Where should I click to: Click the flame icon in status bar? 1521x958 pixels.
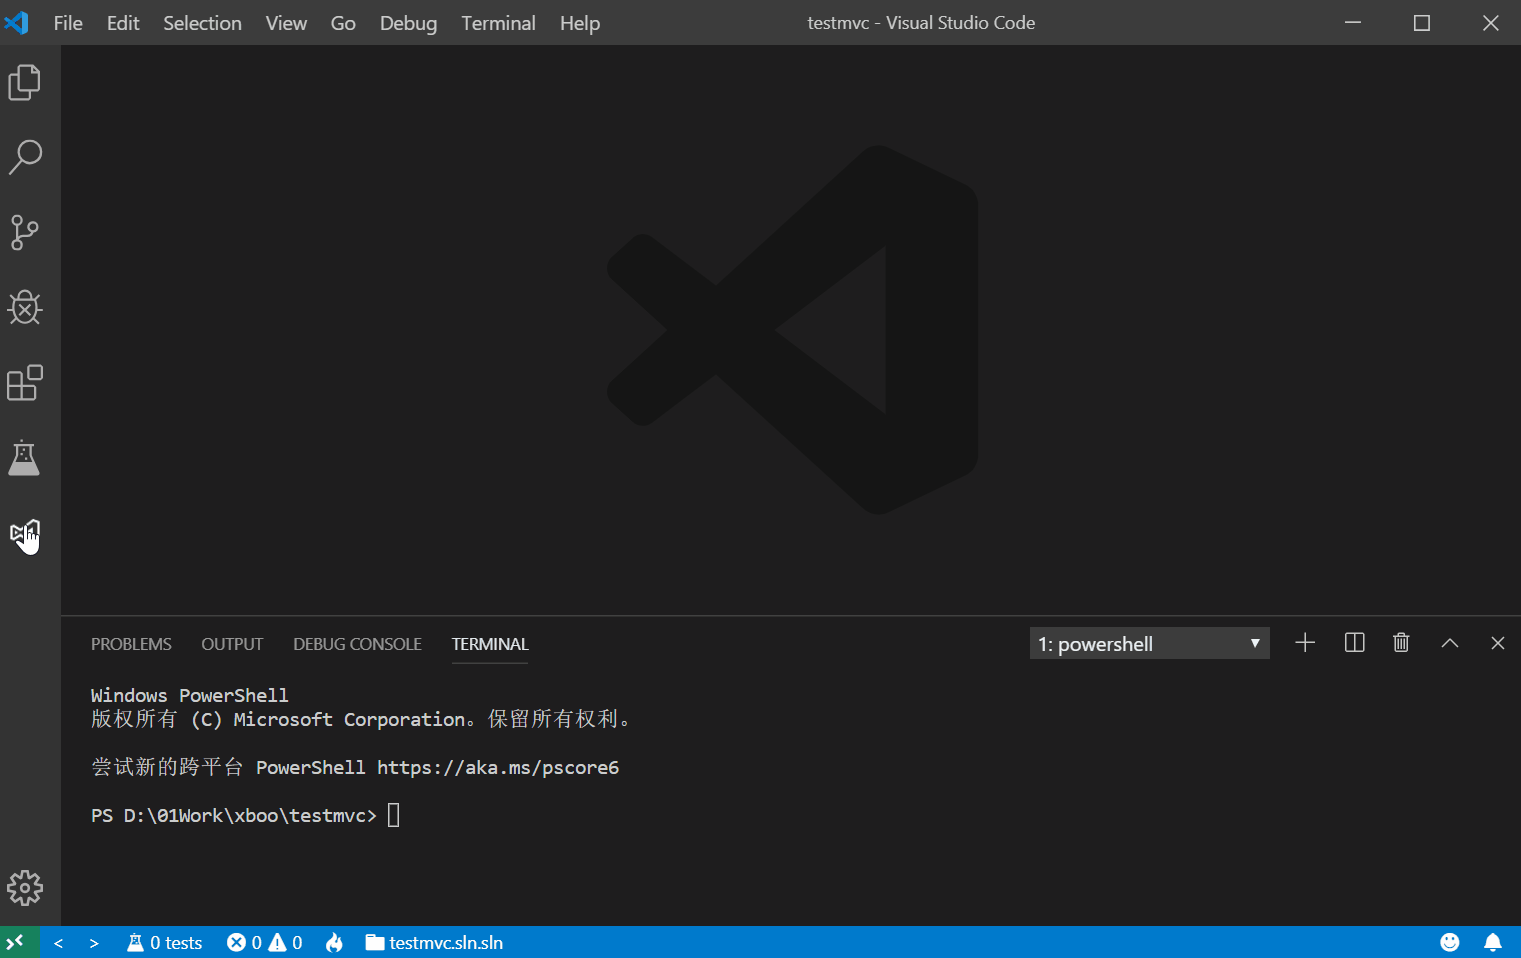(334, 943)
